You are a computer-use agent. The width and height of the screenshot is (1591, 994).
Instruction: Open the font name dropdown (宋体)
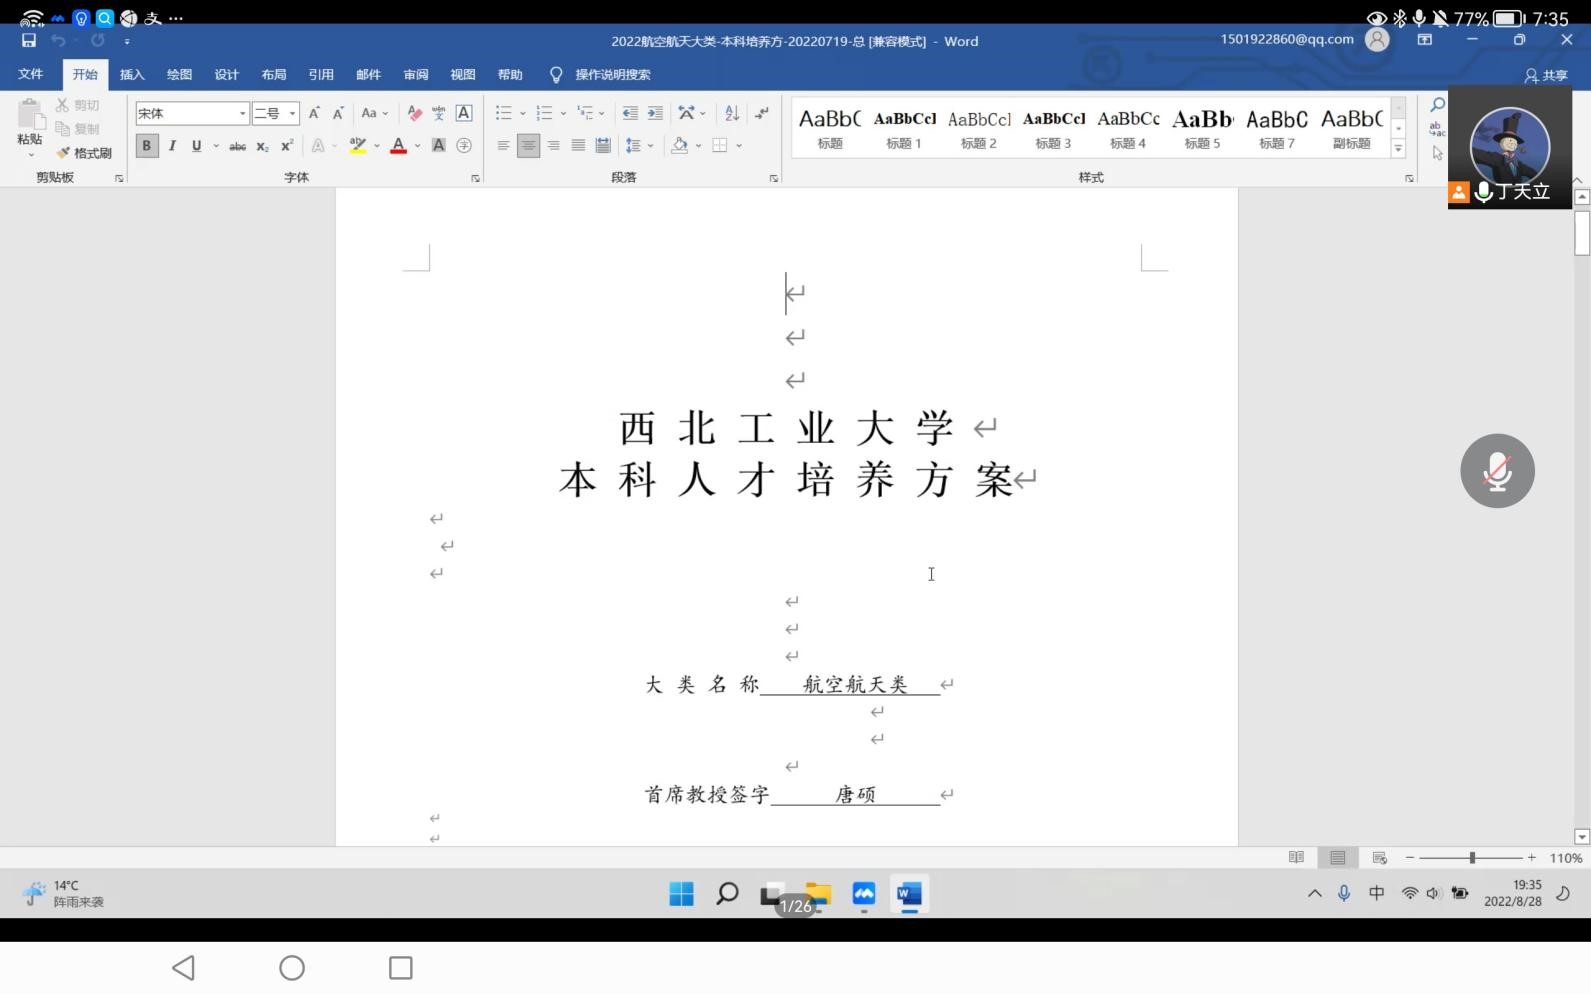coord(242,114)
